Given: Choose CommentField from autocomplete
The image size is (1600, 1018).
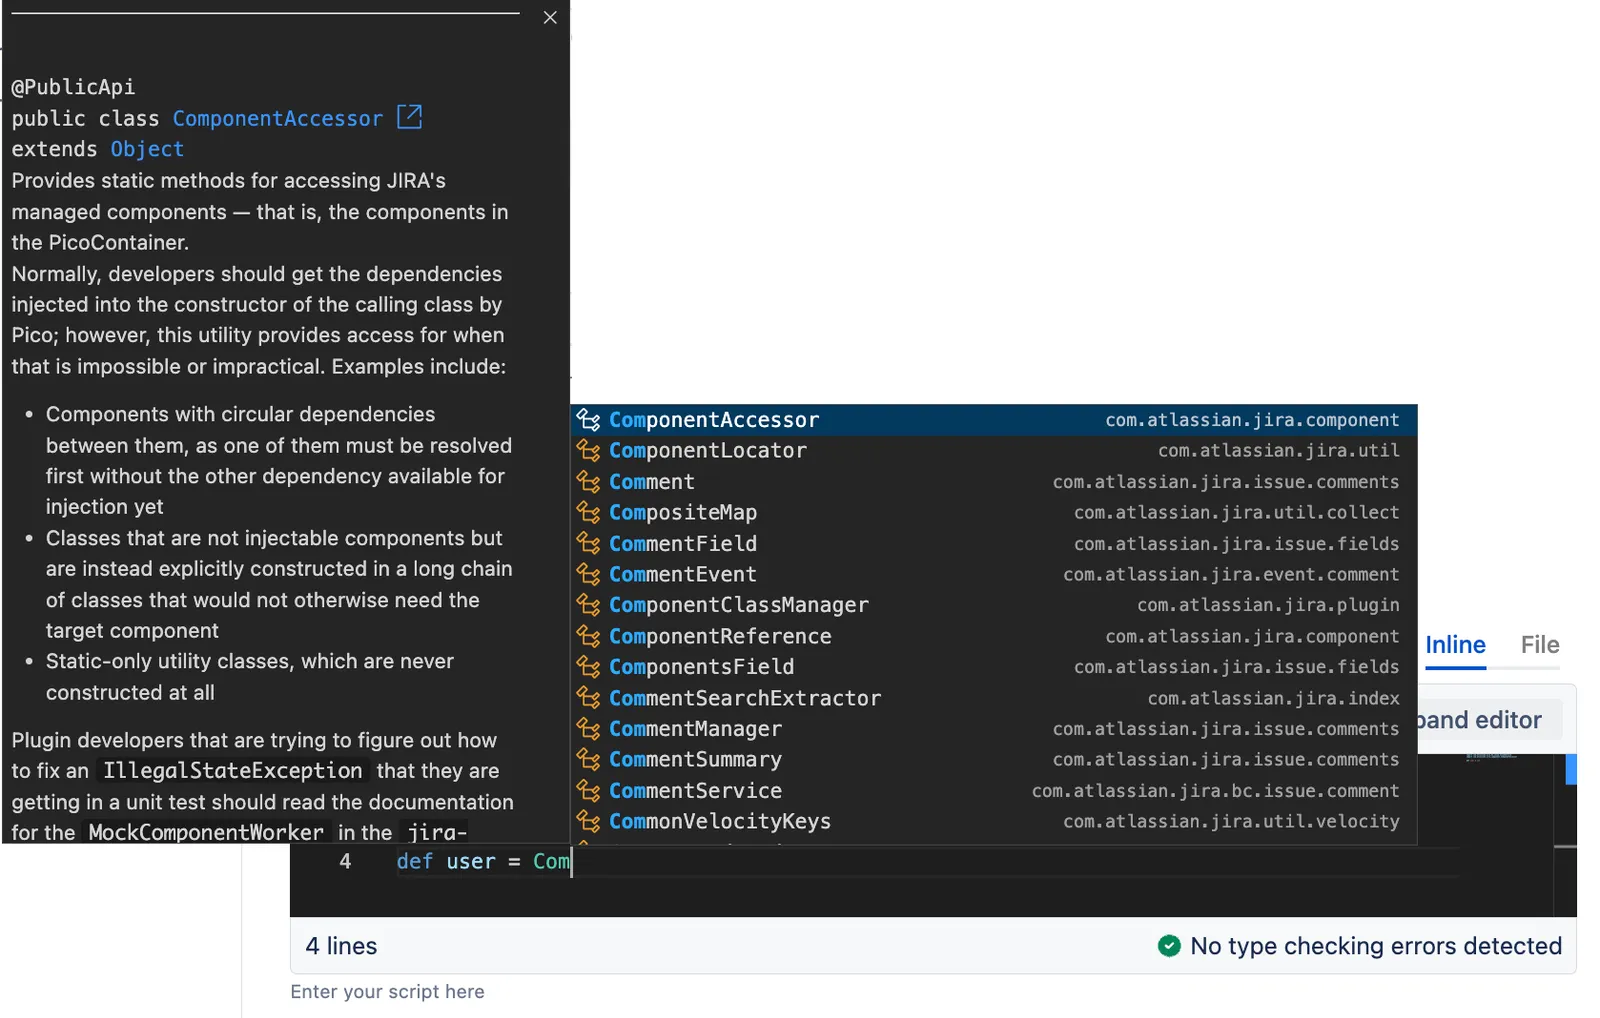Looking at the screenshot, I should 994,544.
